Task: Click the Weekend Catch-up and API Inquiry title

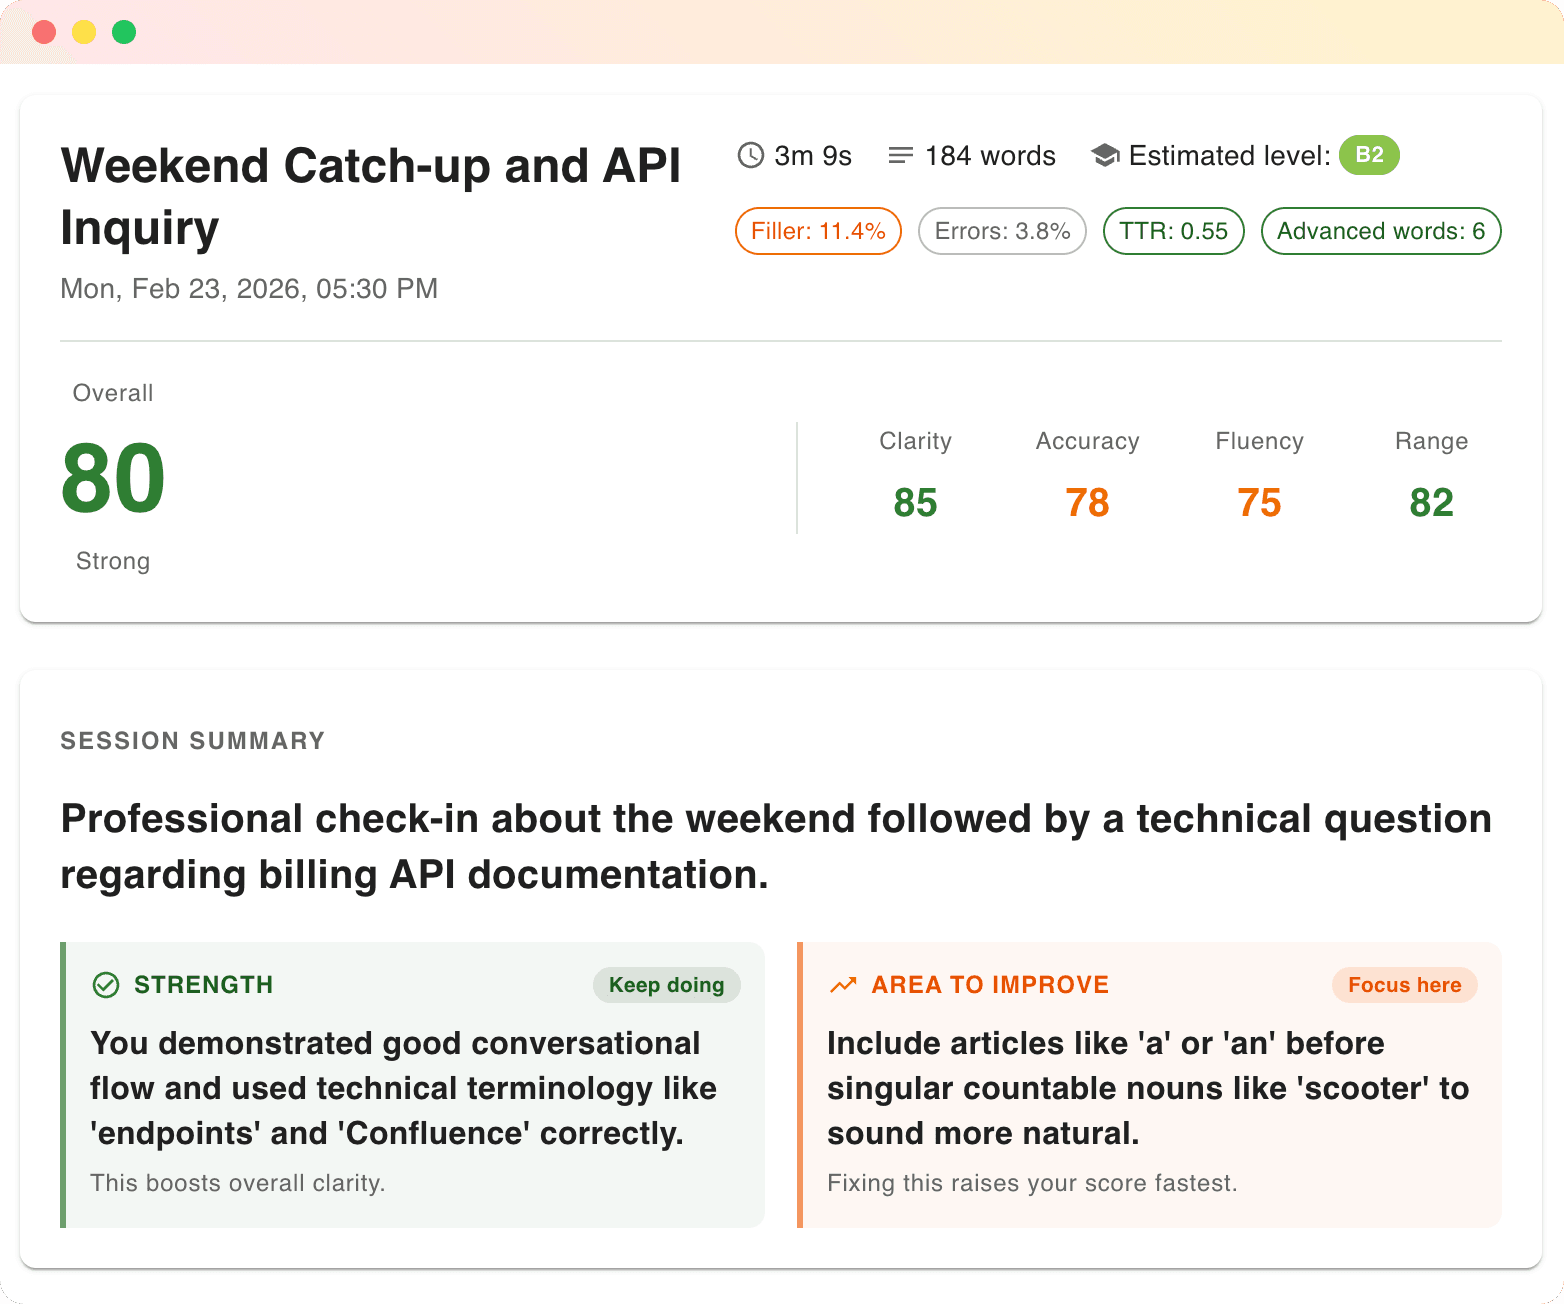Action: [x=370, y=196]
